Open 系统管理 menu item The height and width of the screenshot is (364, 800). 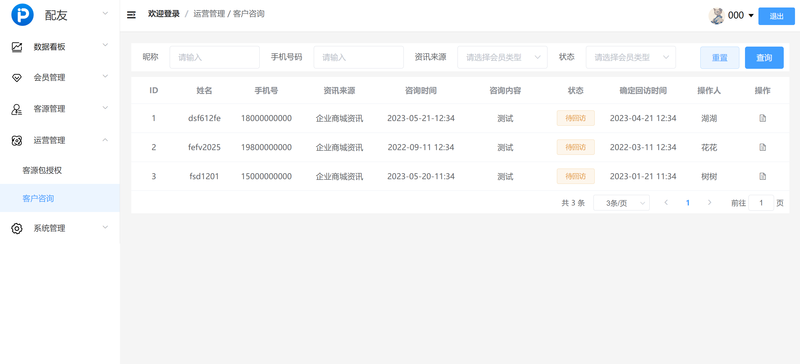[60, 228]
